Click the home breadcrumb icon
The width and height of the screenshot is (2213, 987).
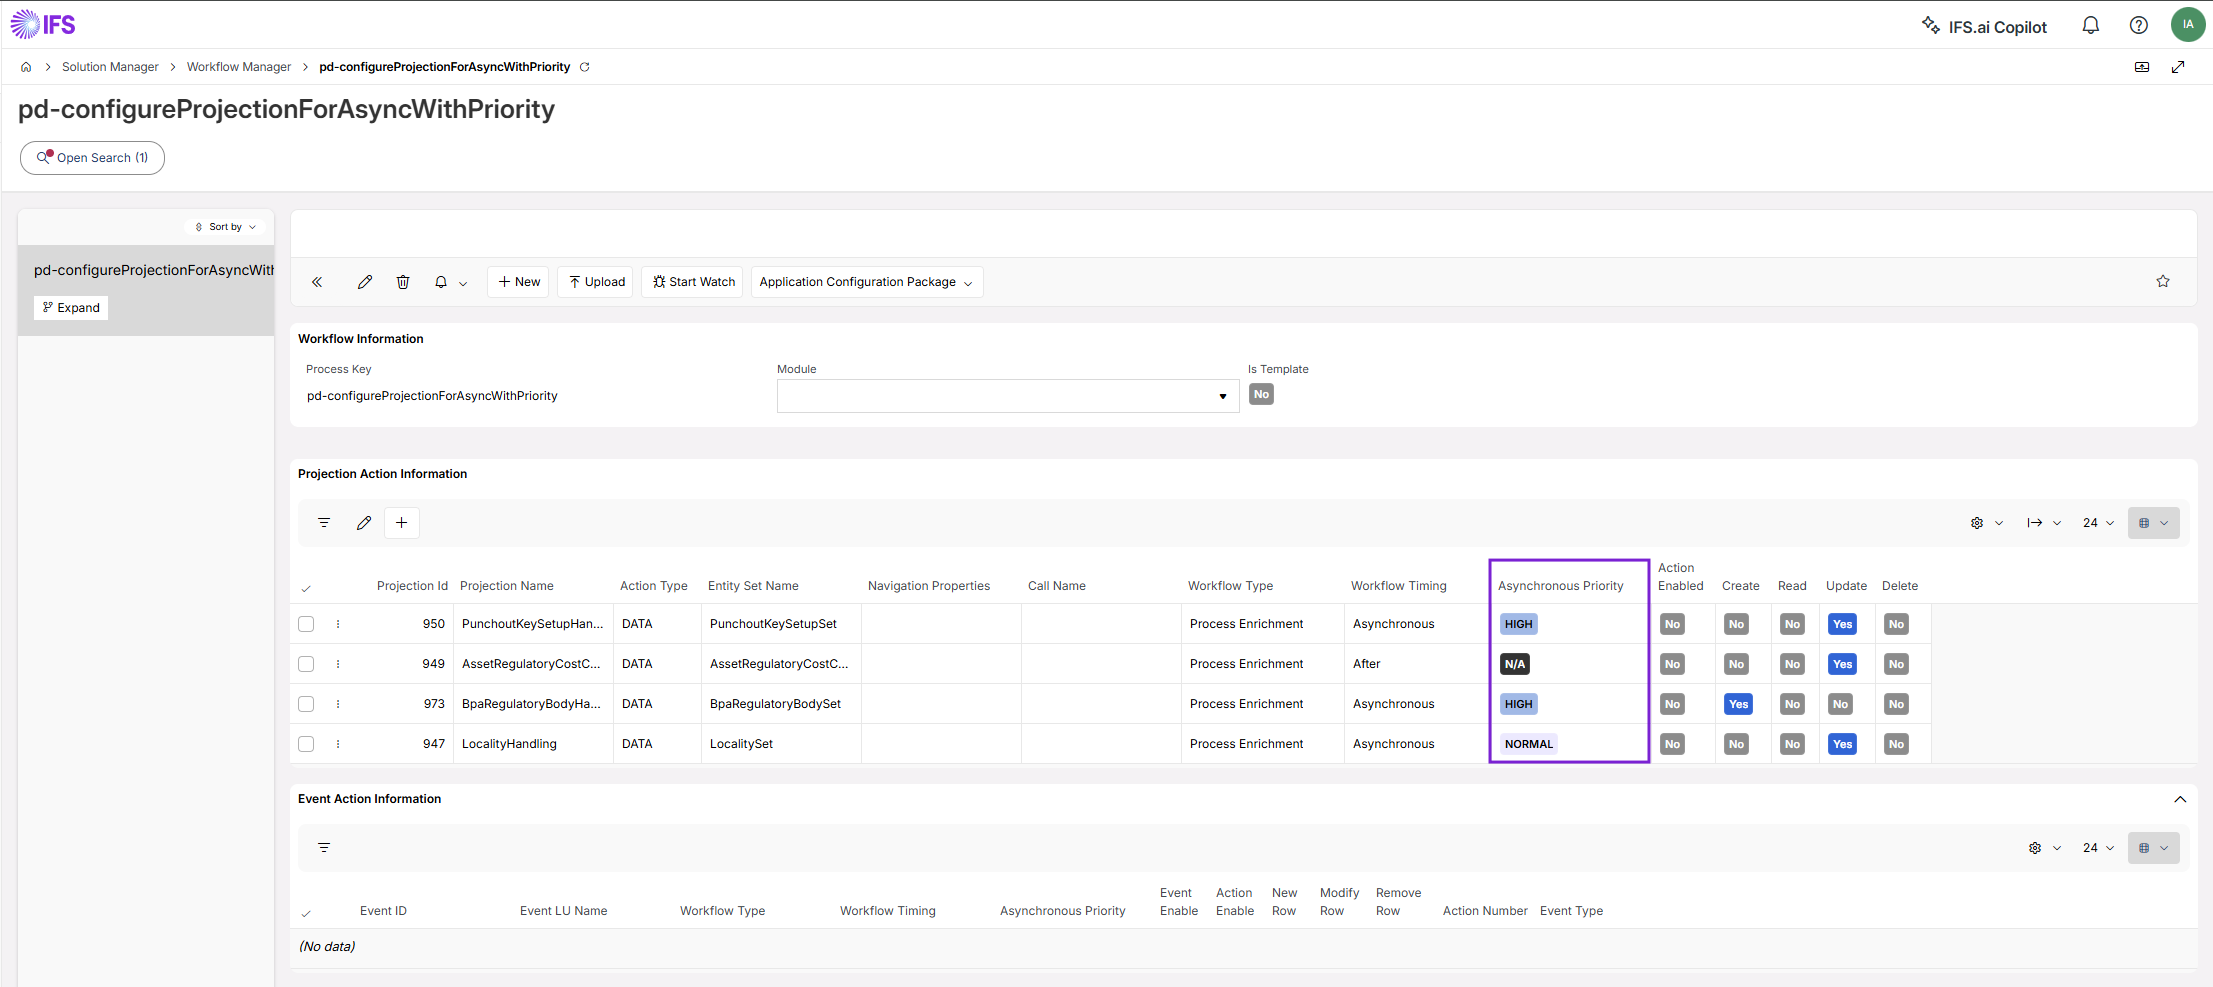[26, 67]
